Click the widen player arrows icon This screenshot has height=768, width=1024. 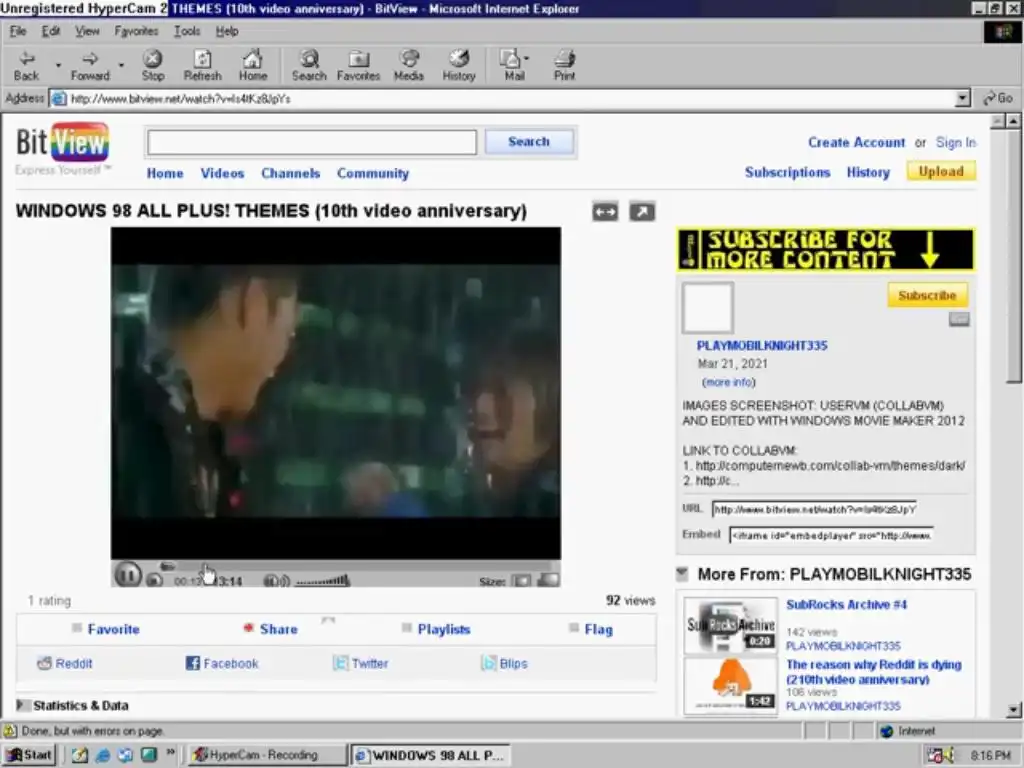[605, 212]
